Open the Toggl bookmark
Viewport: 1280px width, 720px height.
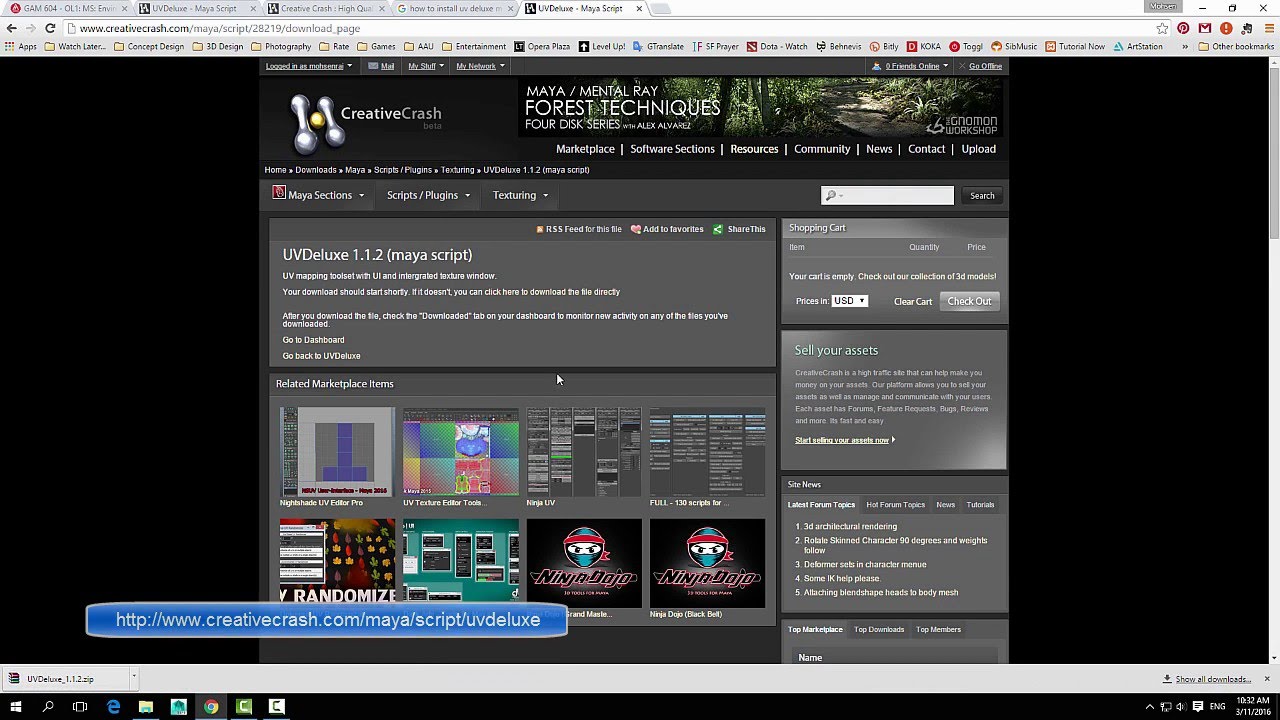966,46
